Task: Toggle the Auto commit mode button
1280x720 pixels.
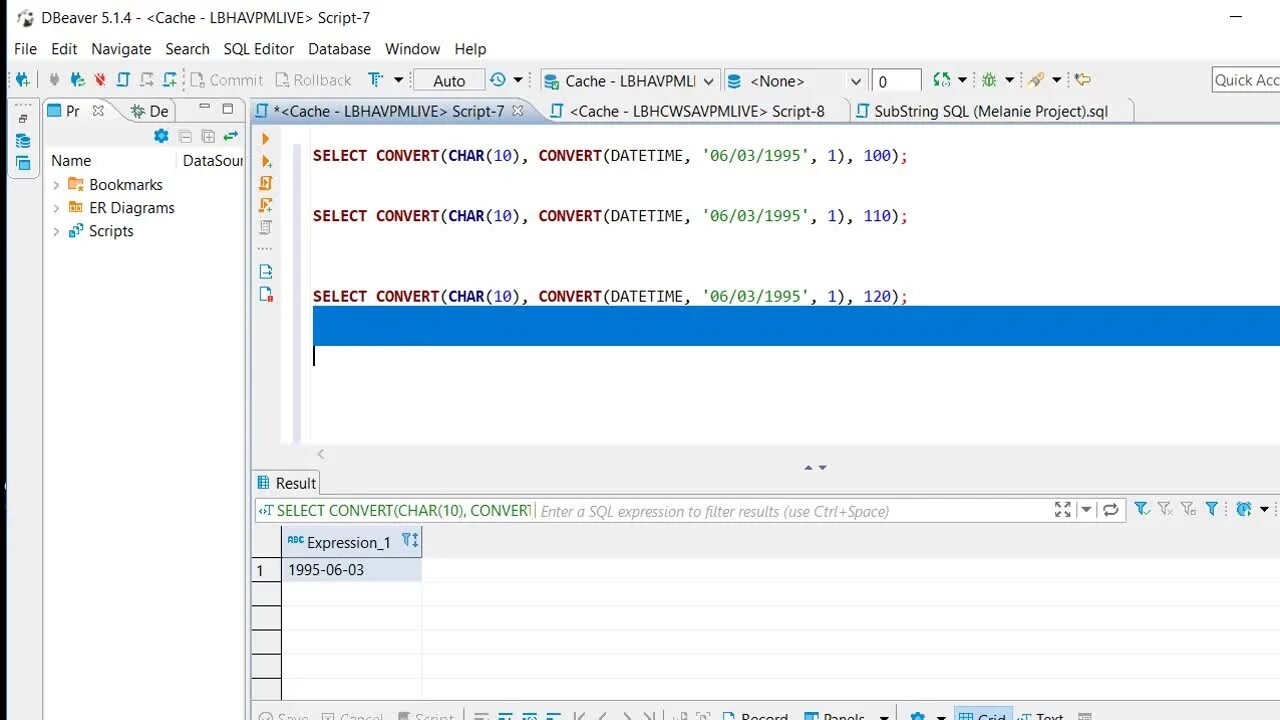Action: click(x=449, y=81)
